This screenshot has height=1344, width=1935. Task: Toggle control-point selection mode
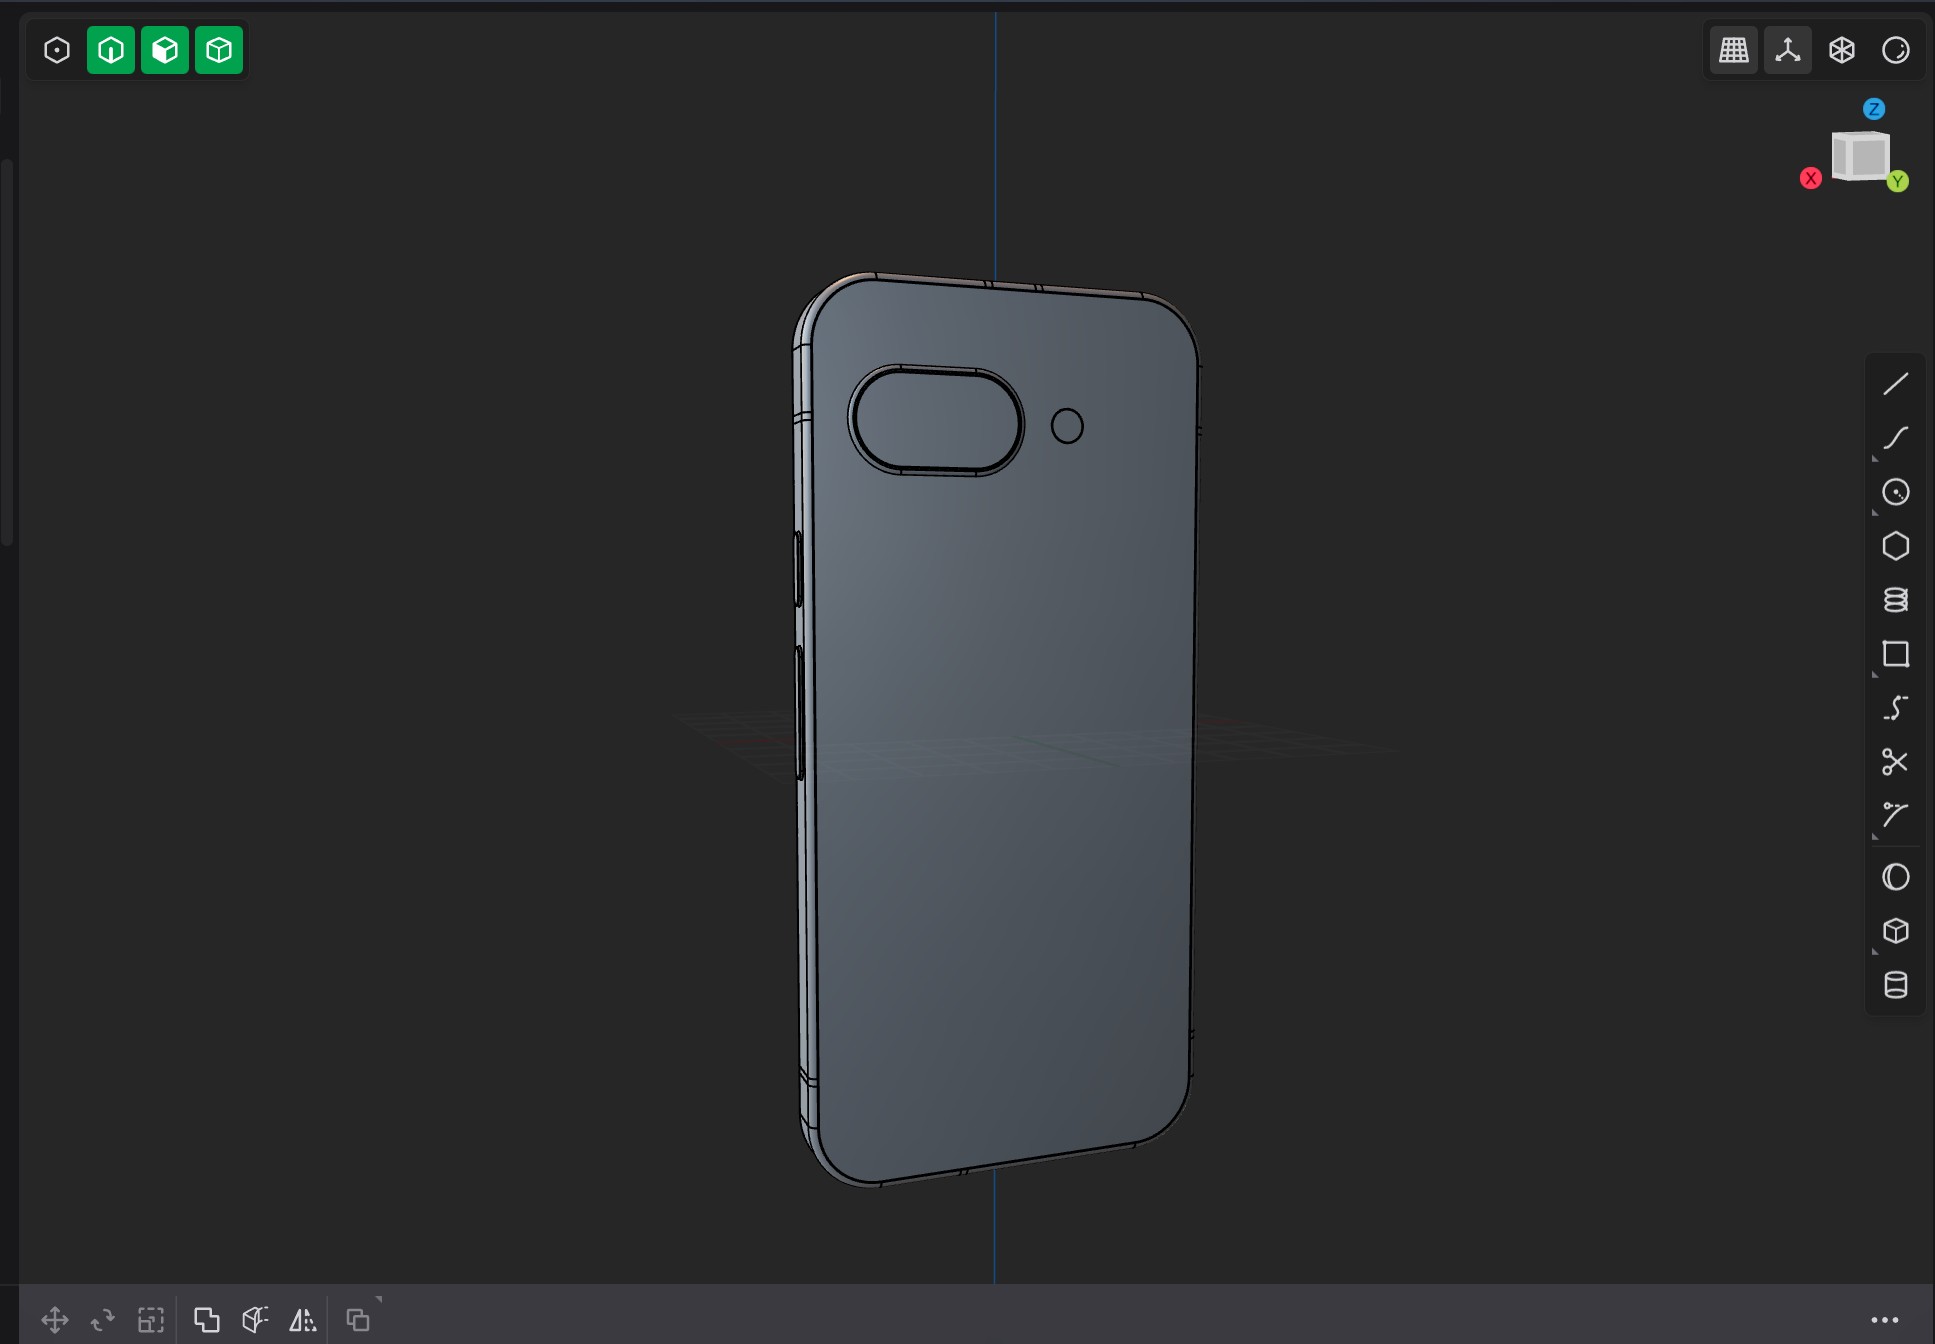pyautogui.click(x=57, y=50)
